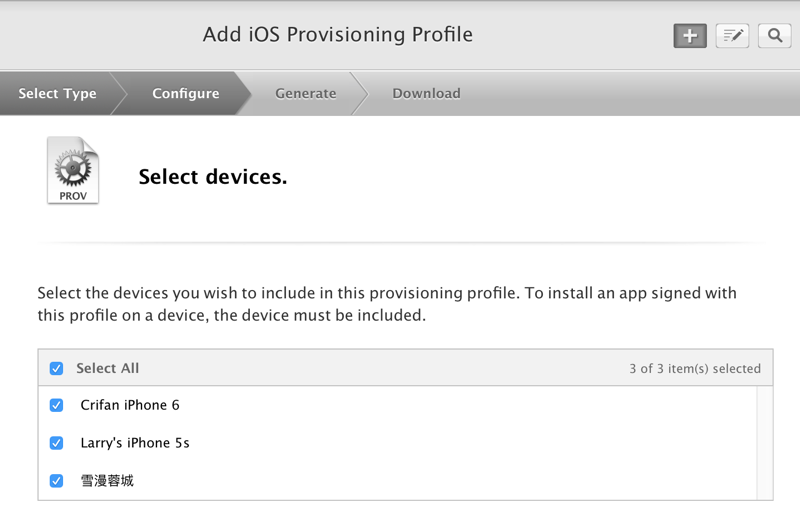Viewport: 800px width, 510px height.
Task: Click the 雪漫蓉城 device name
Action: coord(107,481)
